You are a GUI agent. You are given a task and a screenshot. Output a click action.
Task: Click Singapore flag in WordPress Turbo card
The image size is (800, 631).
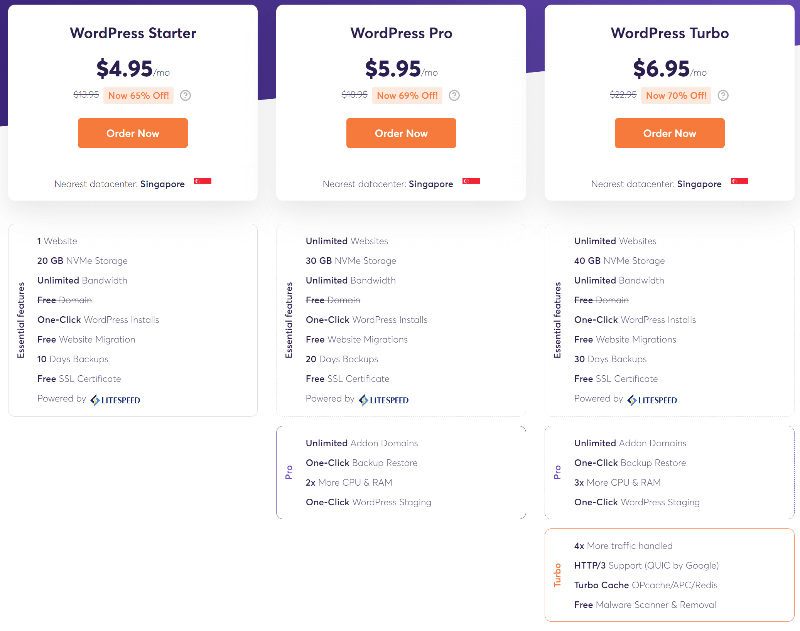click(x=739, y=181)
